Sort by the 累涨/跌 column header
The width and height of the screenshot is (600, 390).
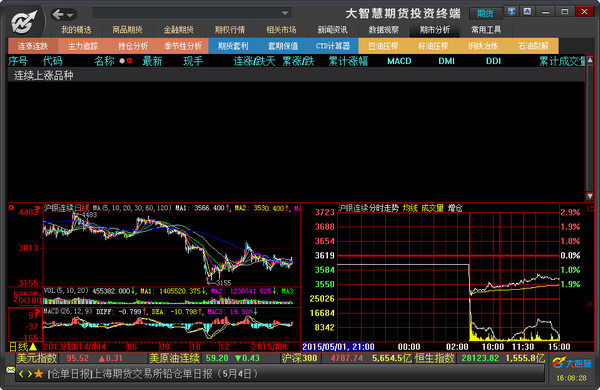tap(298, 61)
